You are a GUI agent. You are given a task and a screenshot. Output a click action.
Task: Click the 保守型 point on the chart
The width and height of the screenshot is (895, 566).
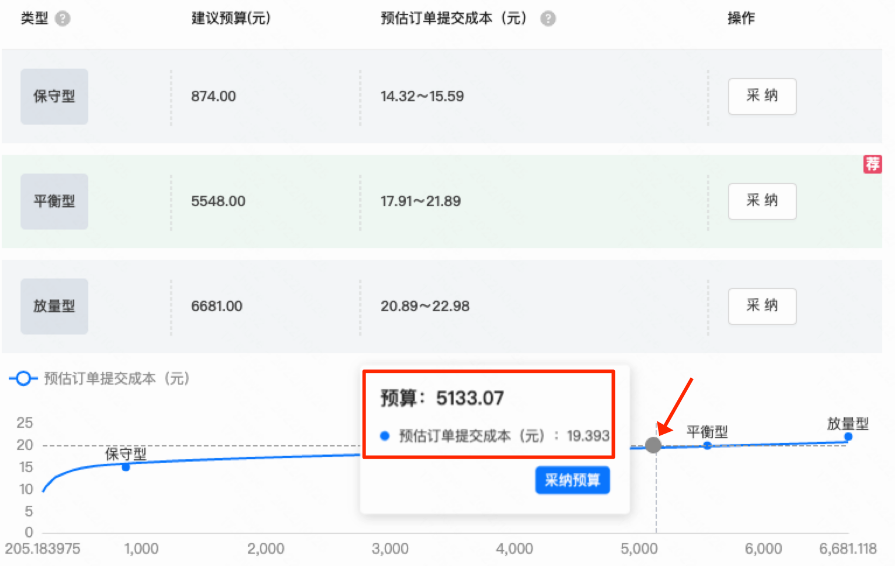click(x=126, y=467)
